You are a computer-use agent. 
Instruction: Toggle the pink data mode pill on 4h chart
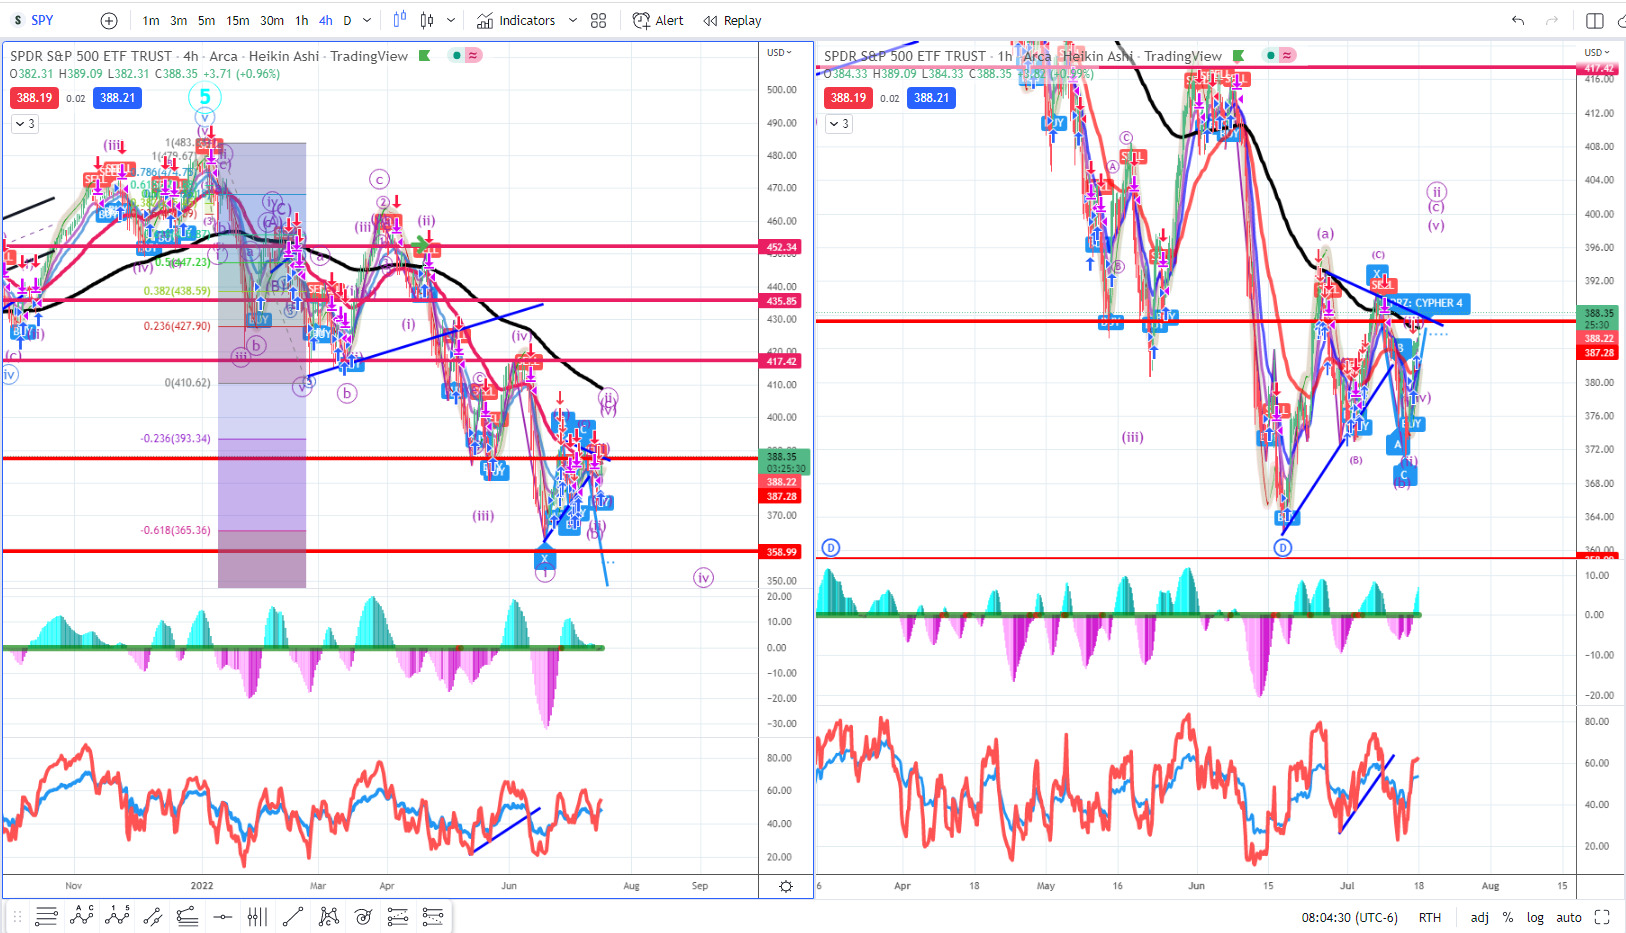click(x=473, y=55)
